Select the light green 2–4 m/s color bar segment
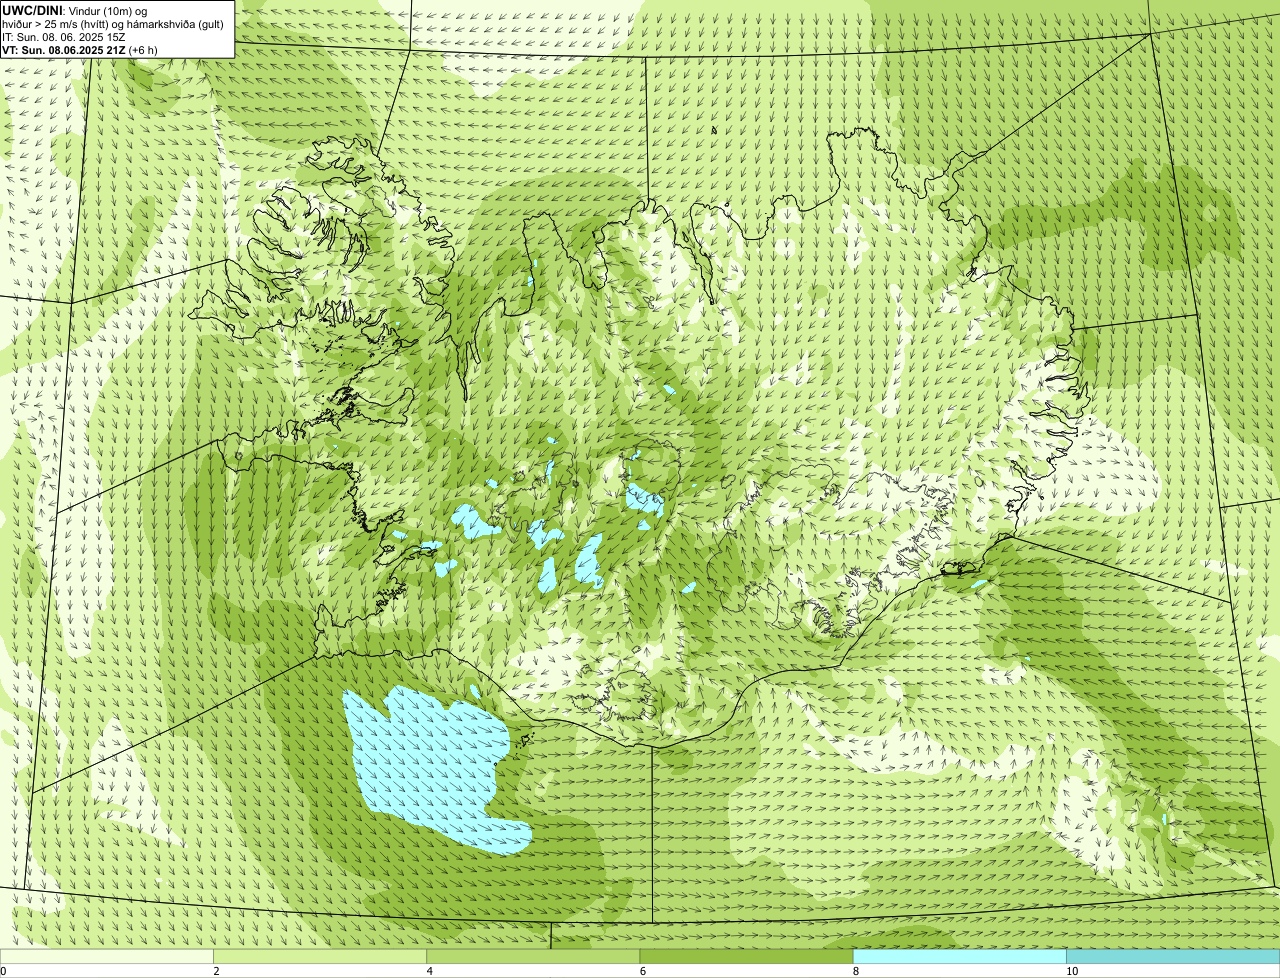Viewport: 1280px width, 978px height. point(320,956)
